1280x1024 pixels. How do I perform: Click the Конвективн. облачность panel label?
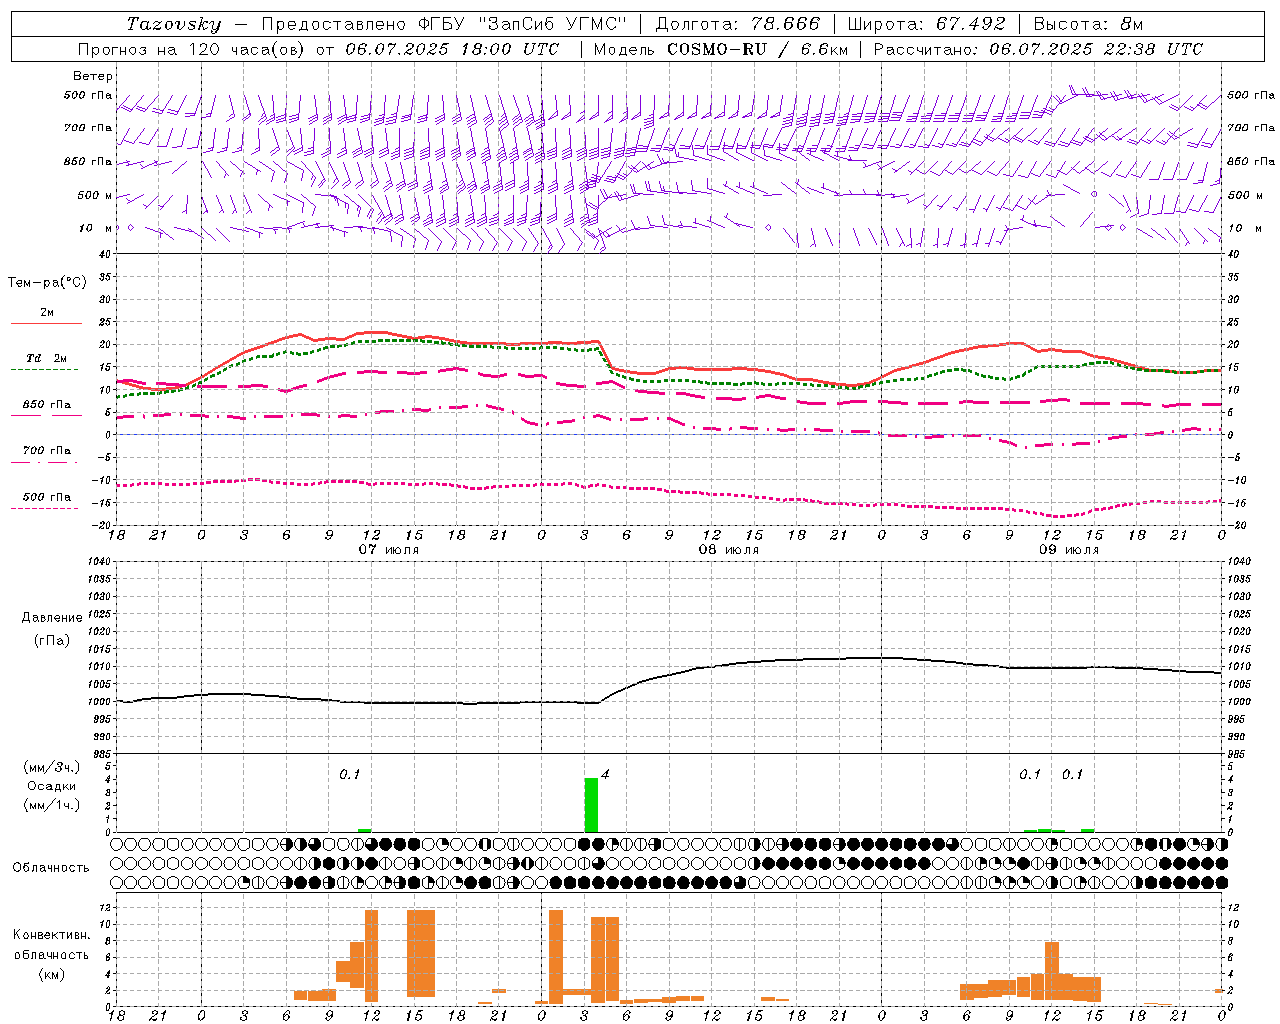click(x=51, y=945)
